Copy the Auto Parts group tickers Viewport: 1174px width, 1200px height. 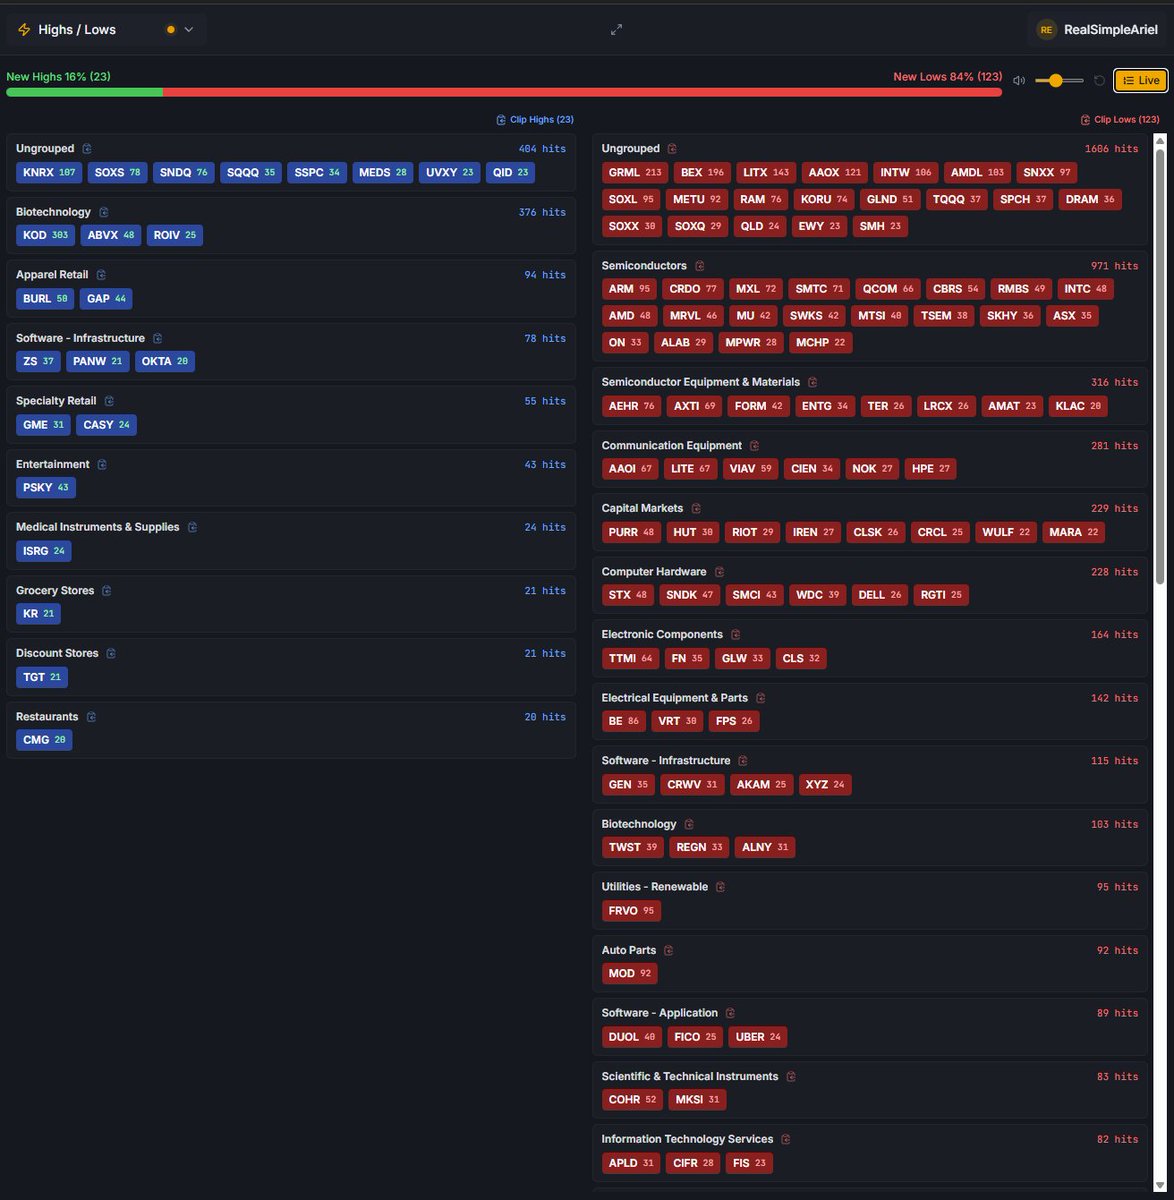click(668, 951)
